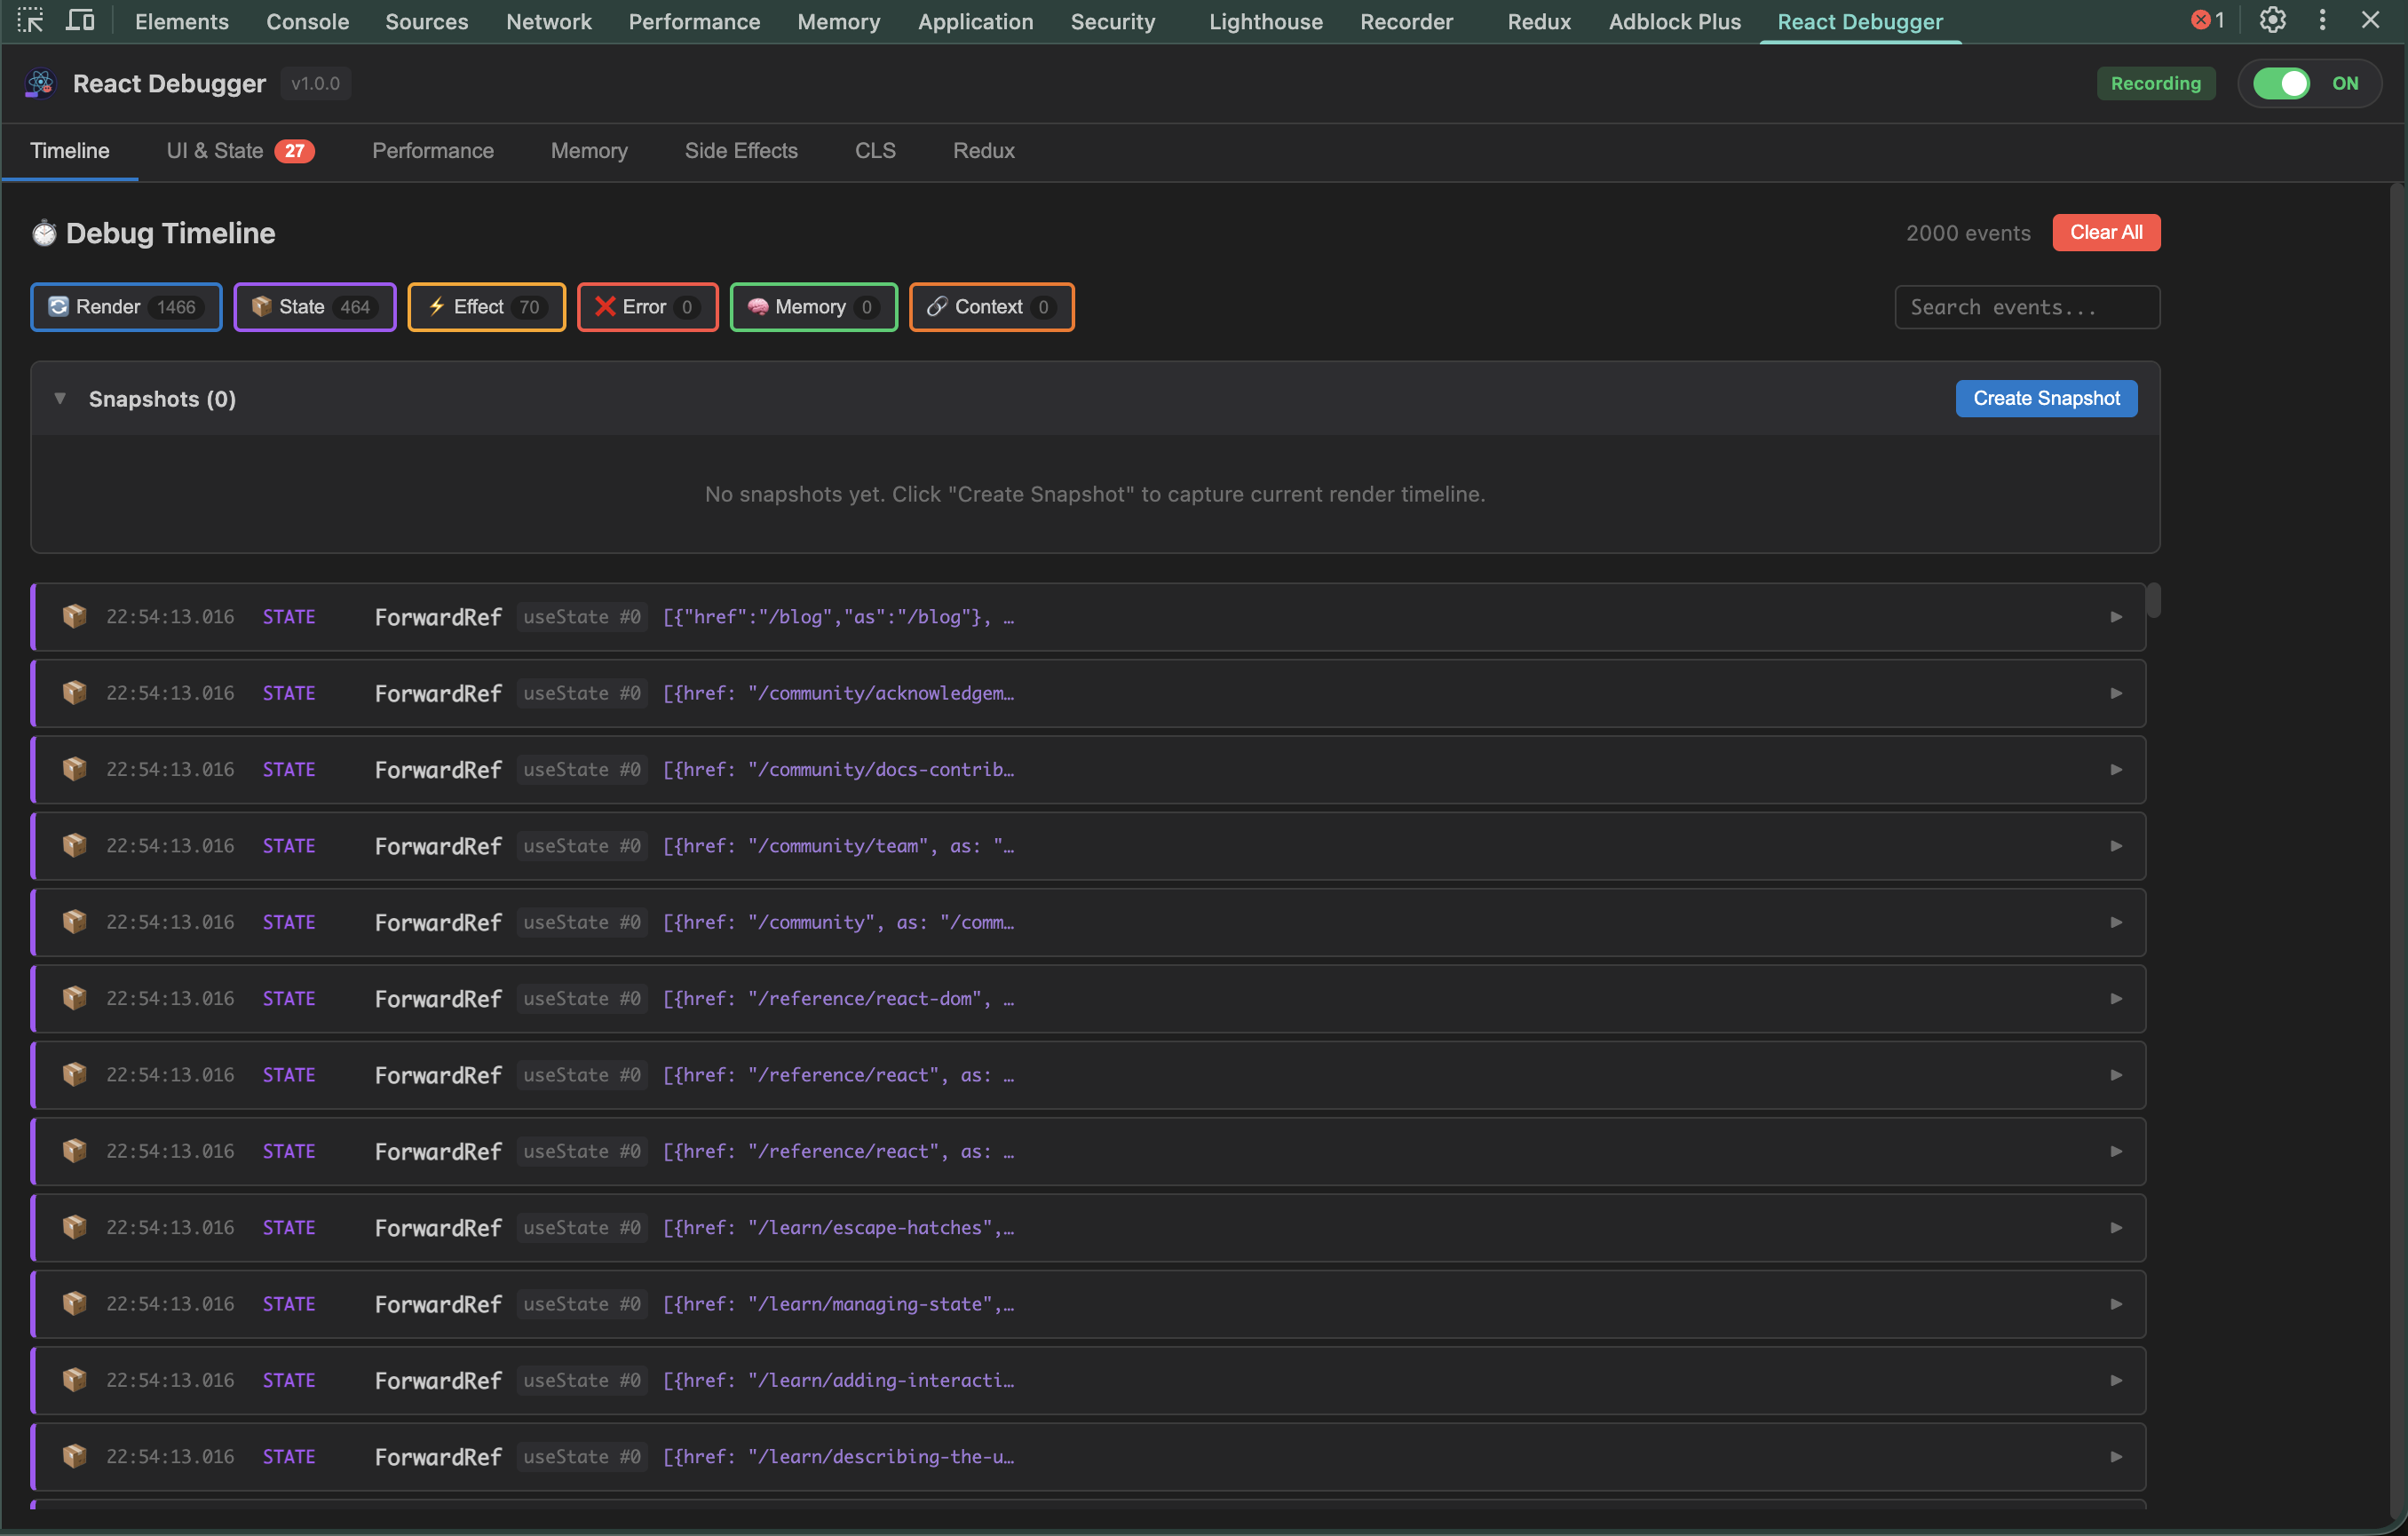
Task: Click the lightning icon on the Effect filter
Action: [x=436, y=307]
